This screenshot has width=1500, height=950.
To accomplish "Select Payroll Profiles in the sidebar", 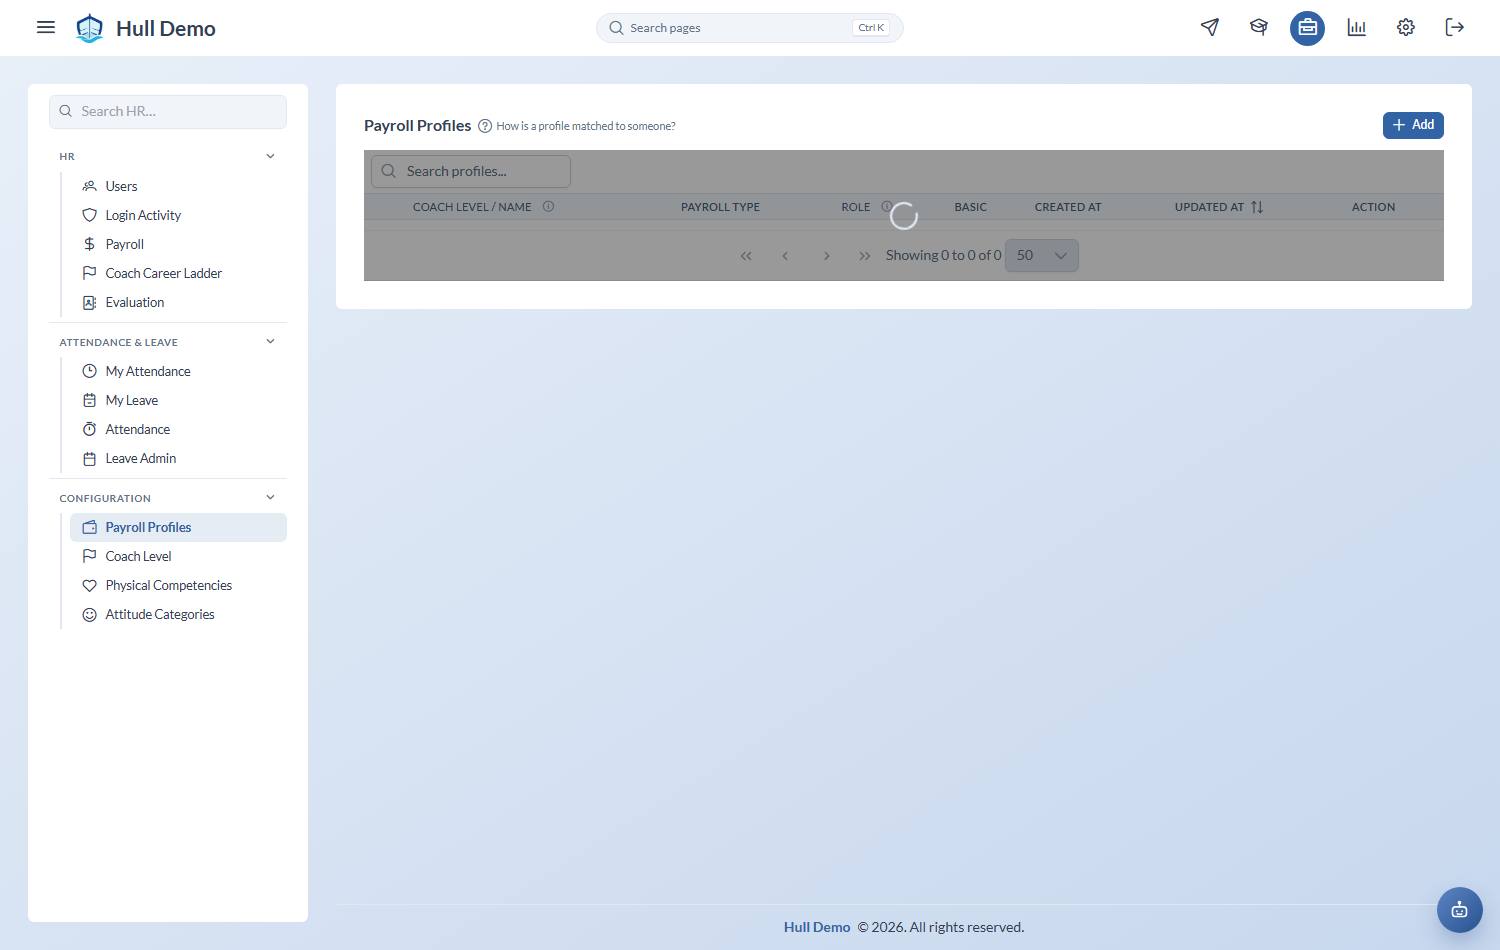I will coord(178,527).
